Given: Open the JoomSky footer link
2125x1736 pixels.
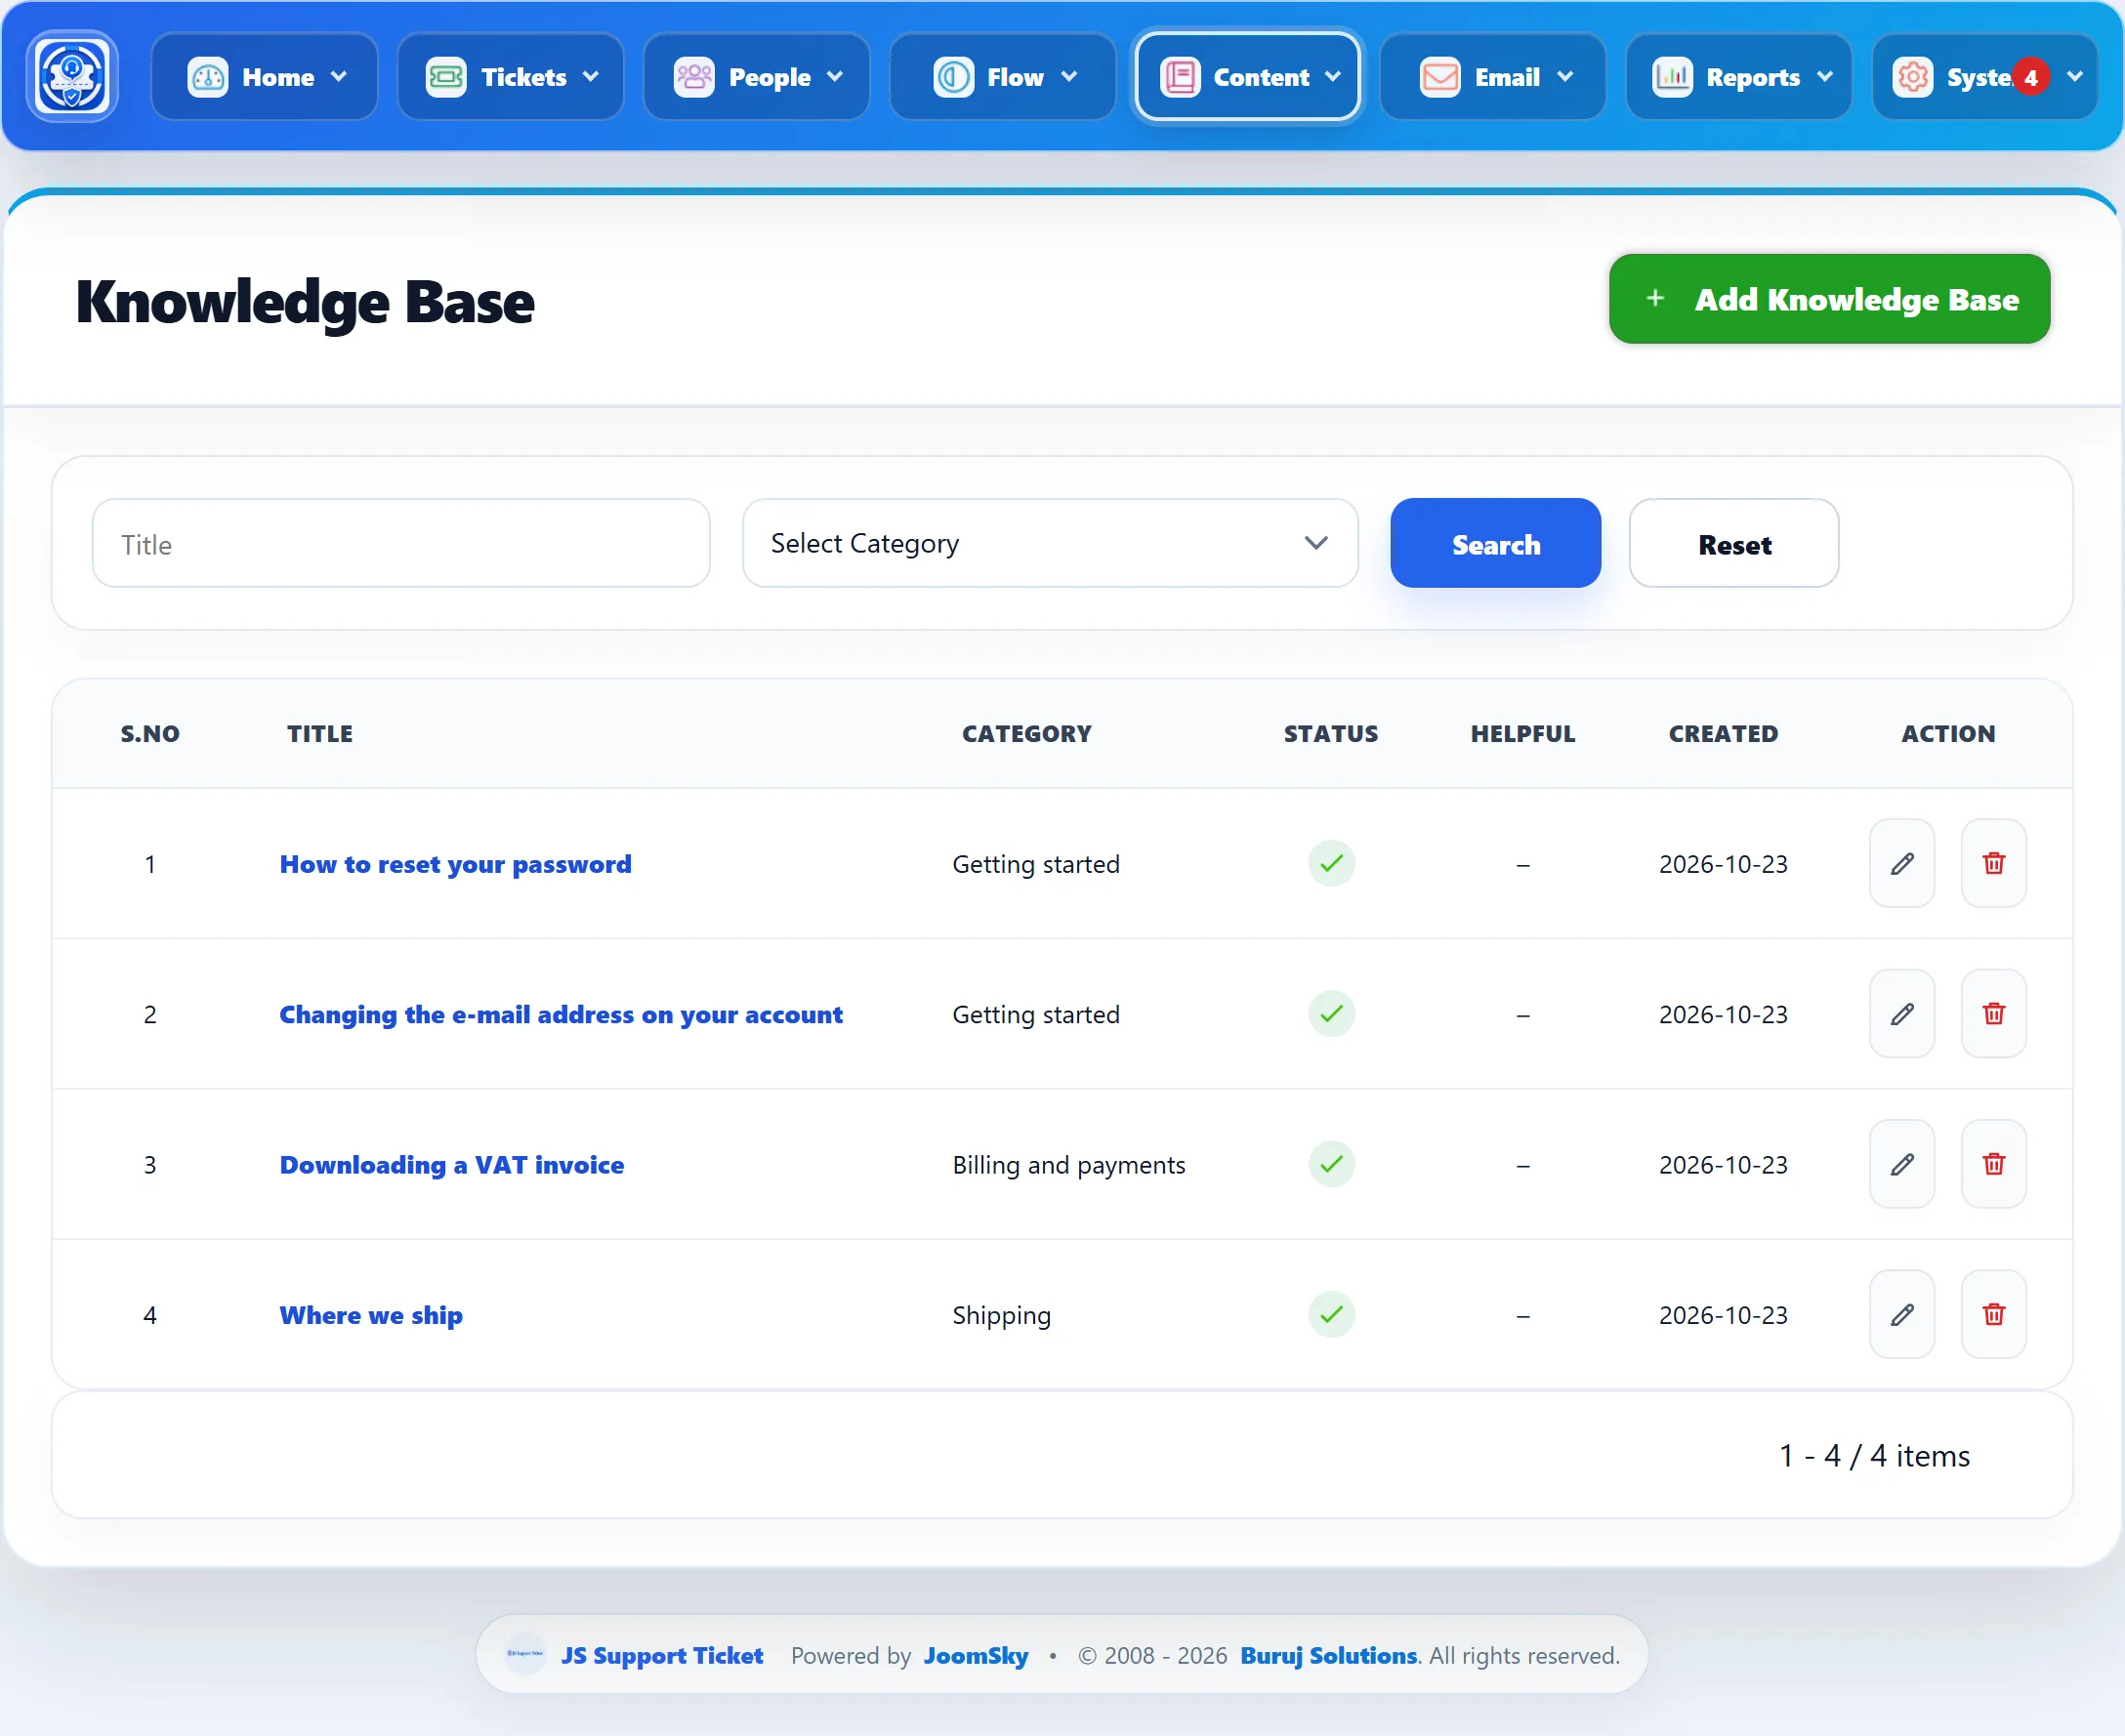Looking at the screenshot, I should (975, 1655).
